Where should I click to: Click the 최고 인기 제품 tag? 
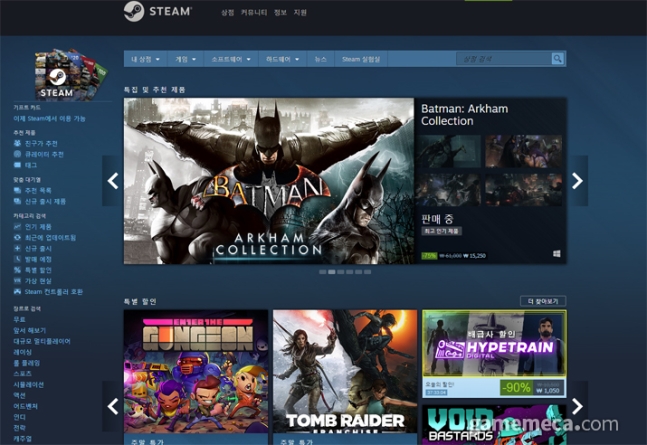(442, 231)
